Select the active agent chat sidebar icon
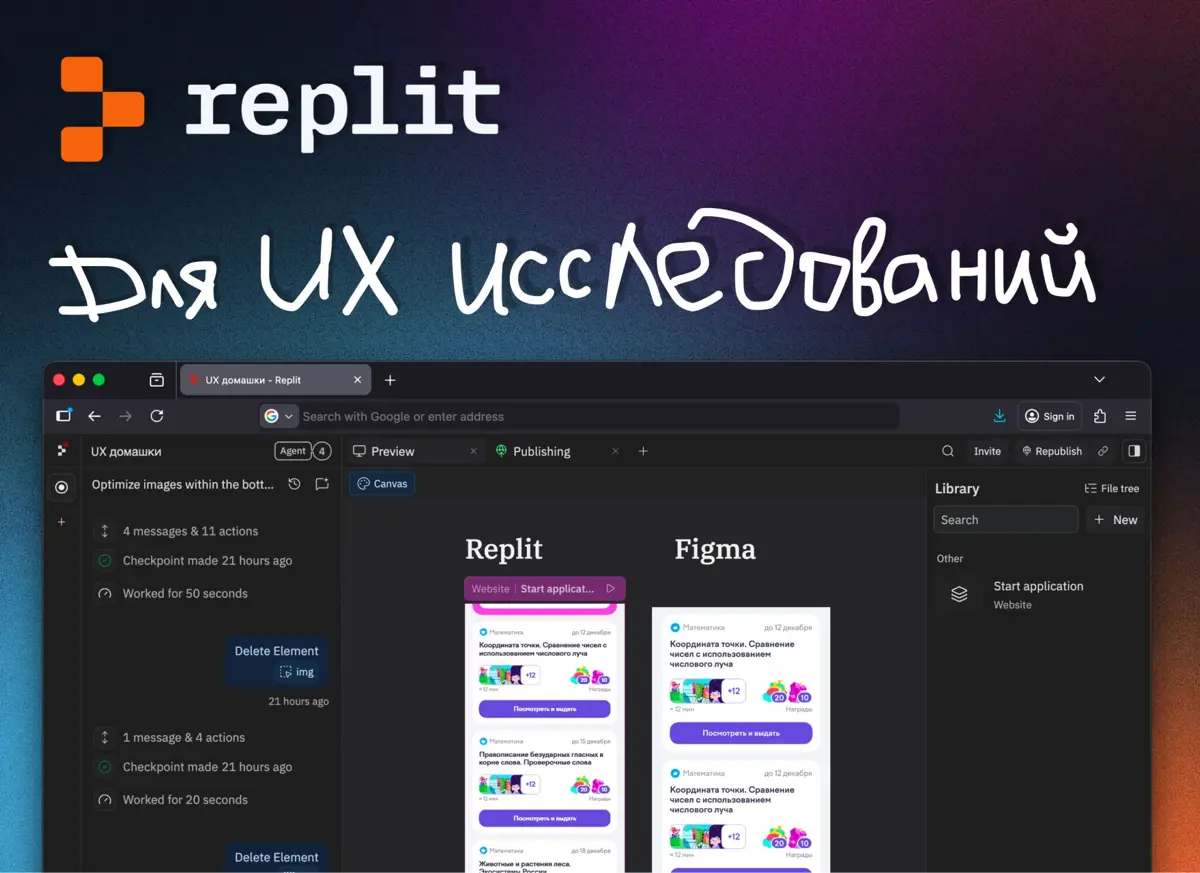Image resolution: width=1200 pixels, height=873 pixels. tap(62, 487)
